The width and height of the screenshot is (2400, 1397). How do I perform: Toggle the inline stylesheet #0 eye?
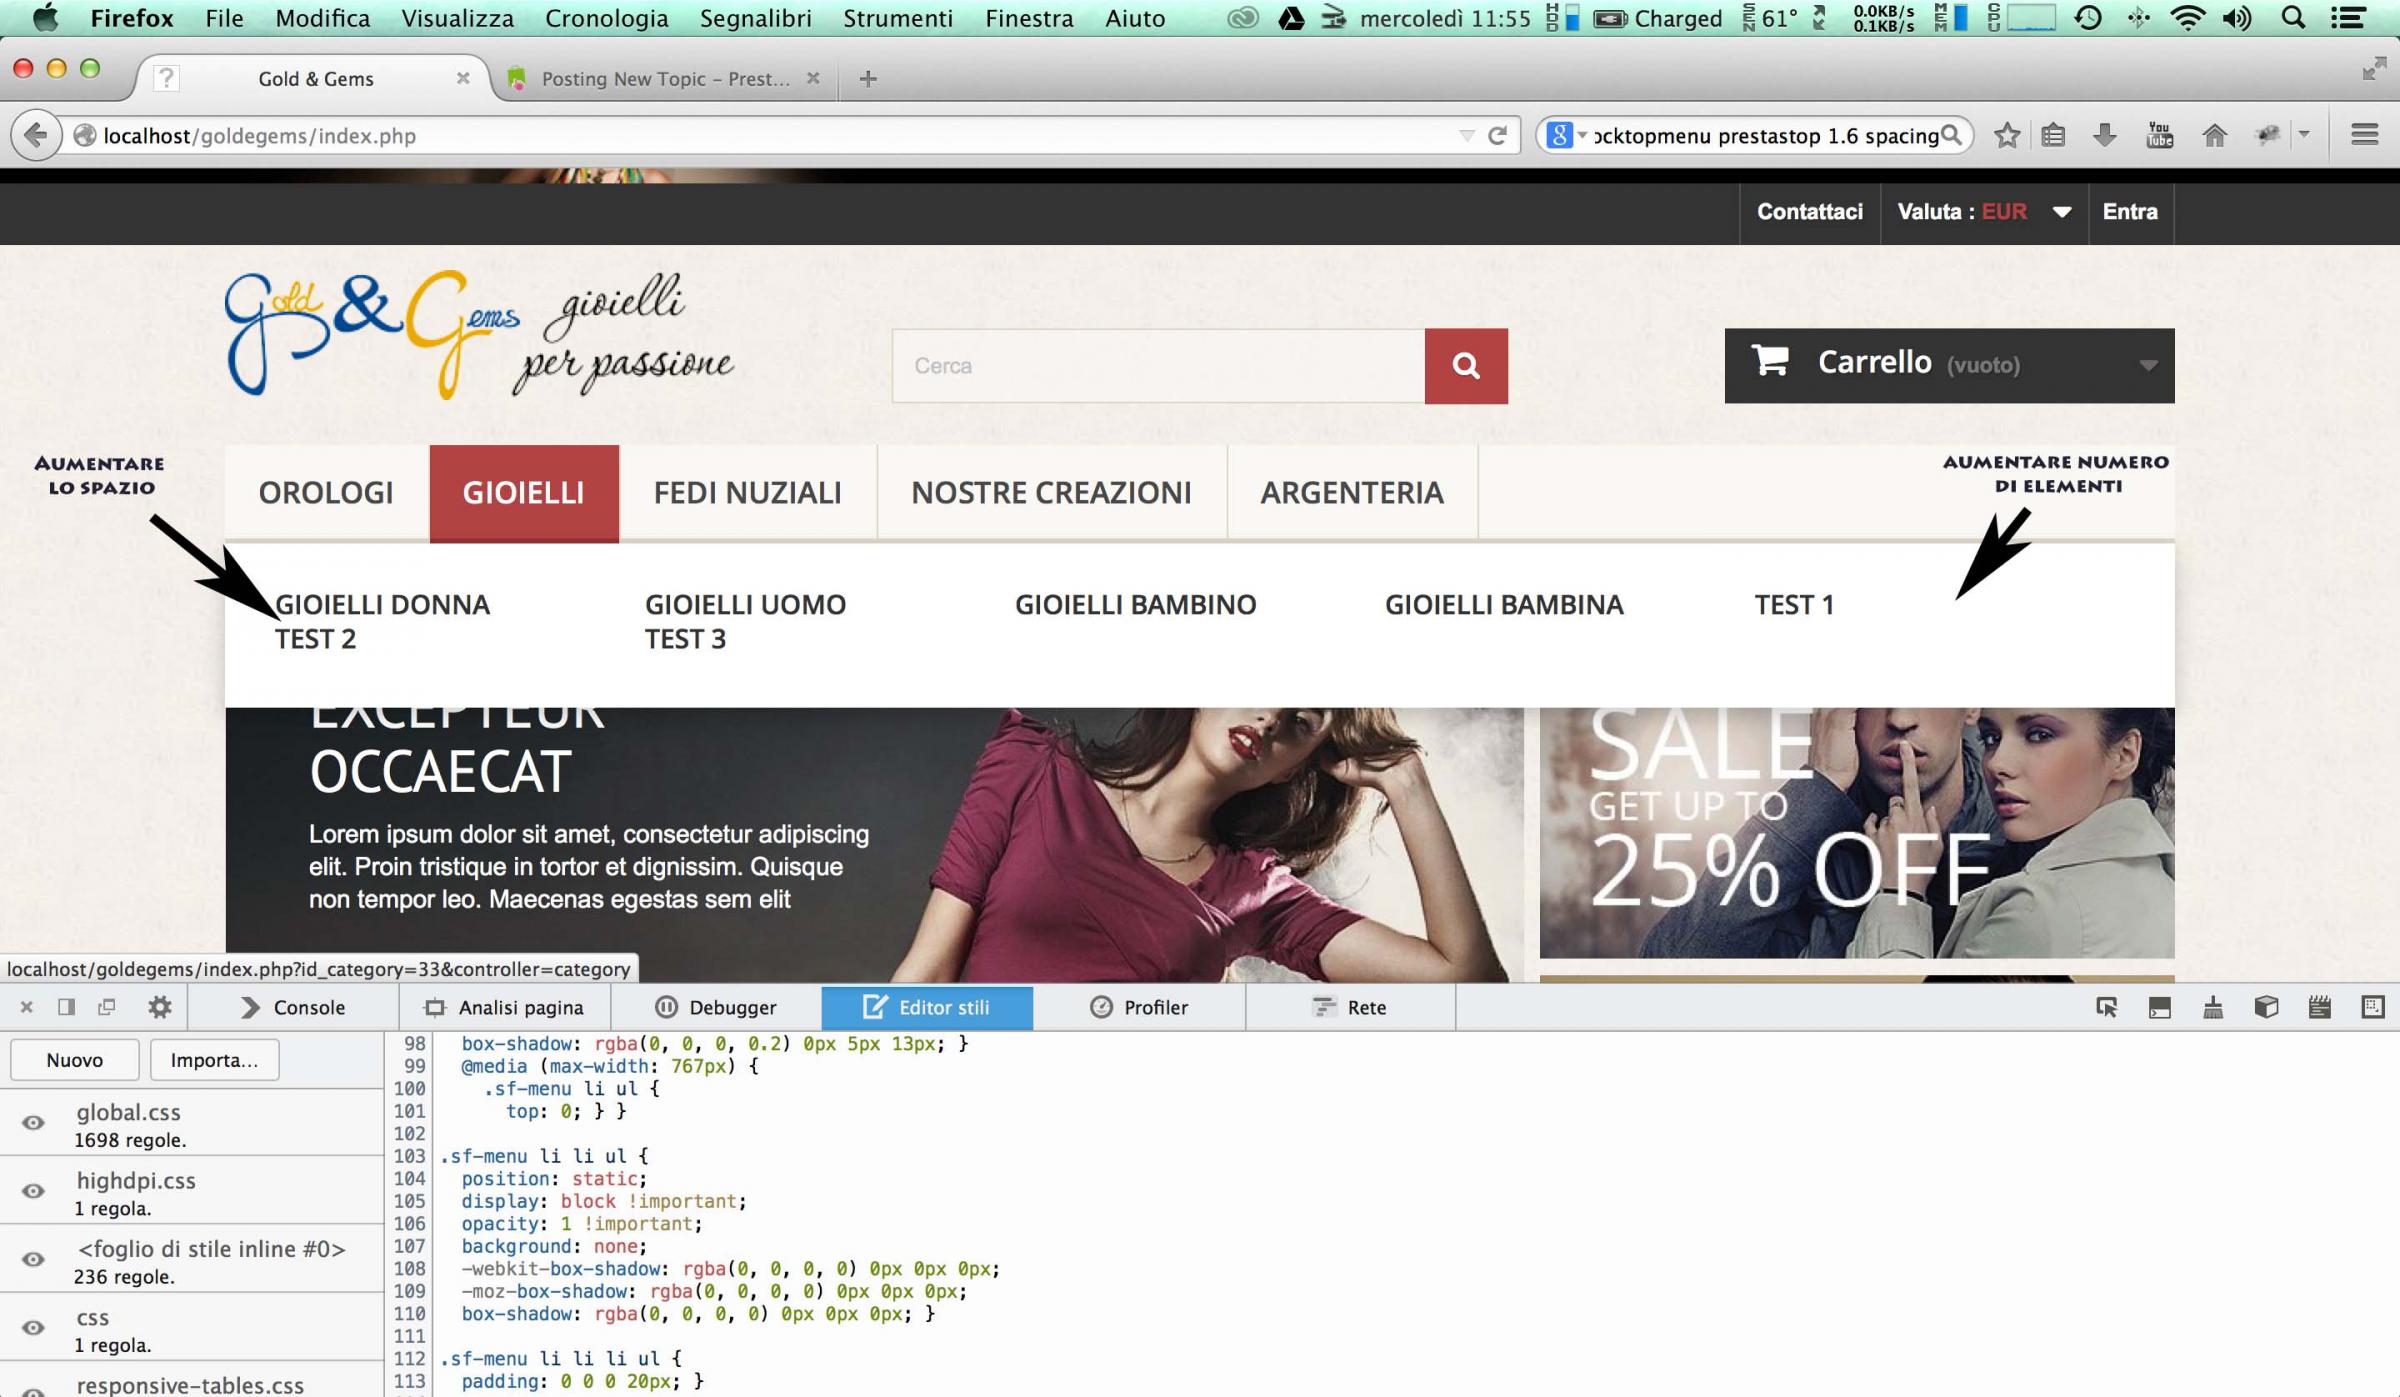[x=33, y=1260]
